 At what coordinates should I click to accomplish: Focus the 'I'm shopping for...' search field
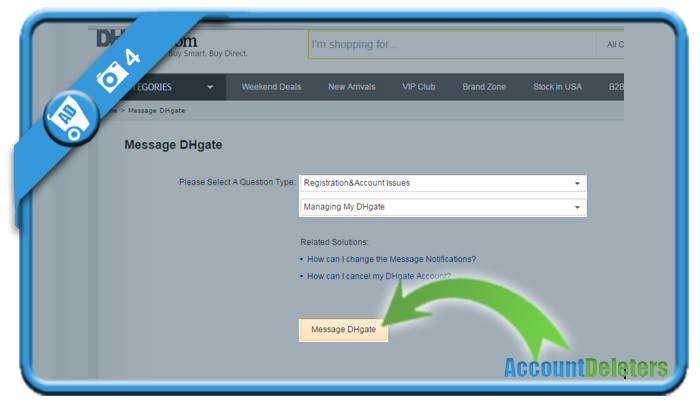coord(452,45)
